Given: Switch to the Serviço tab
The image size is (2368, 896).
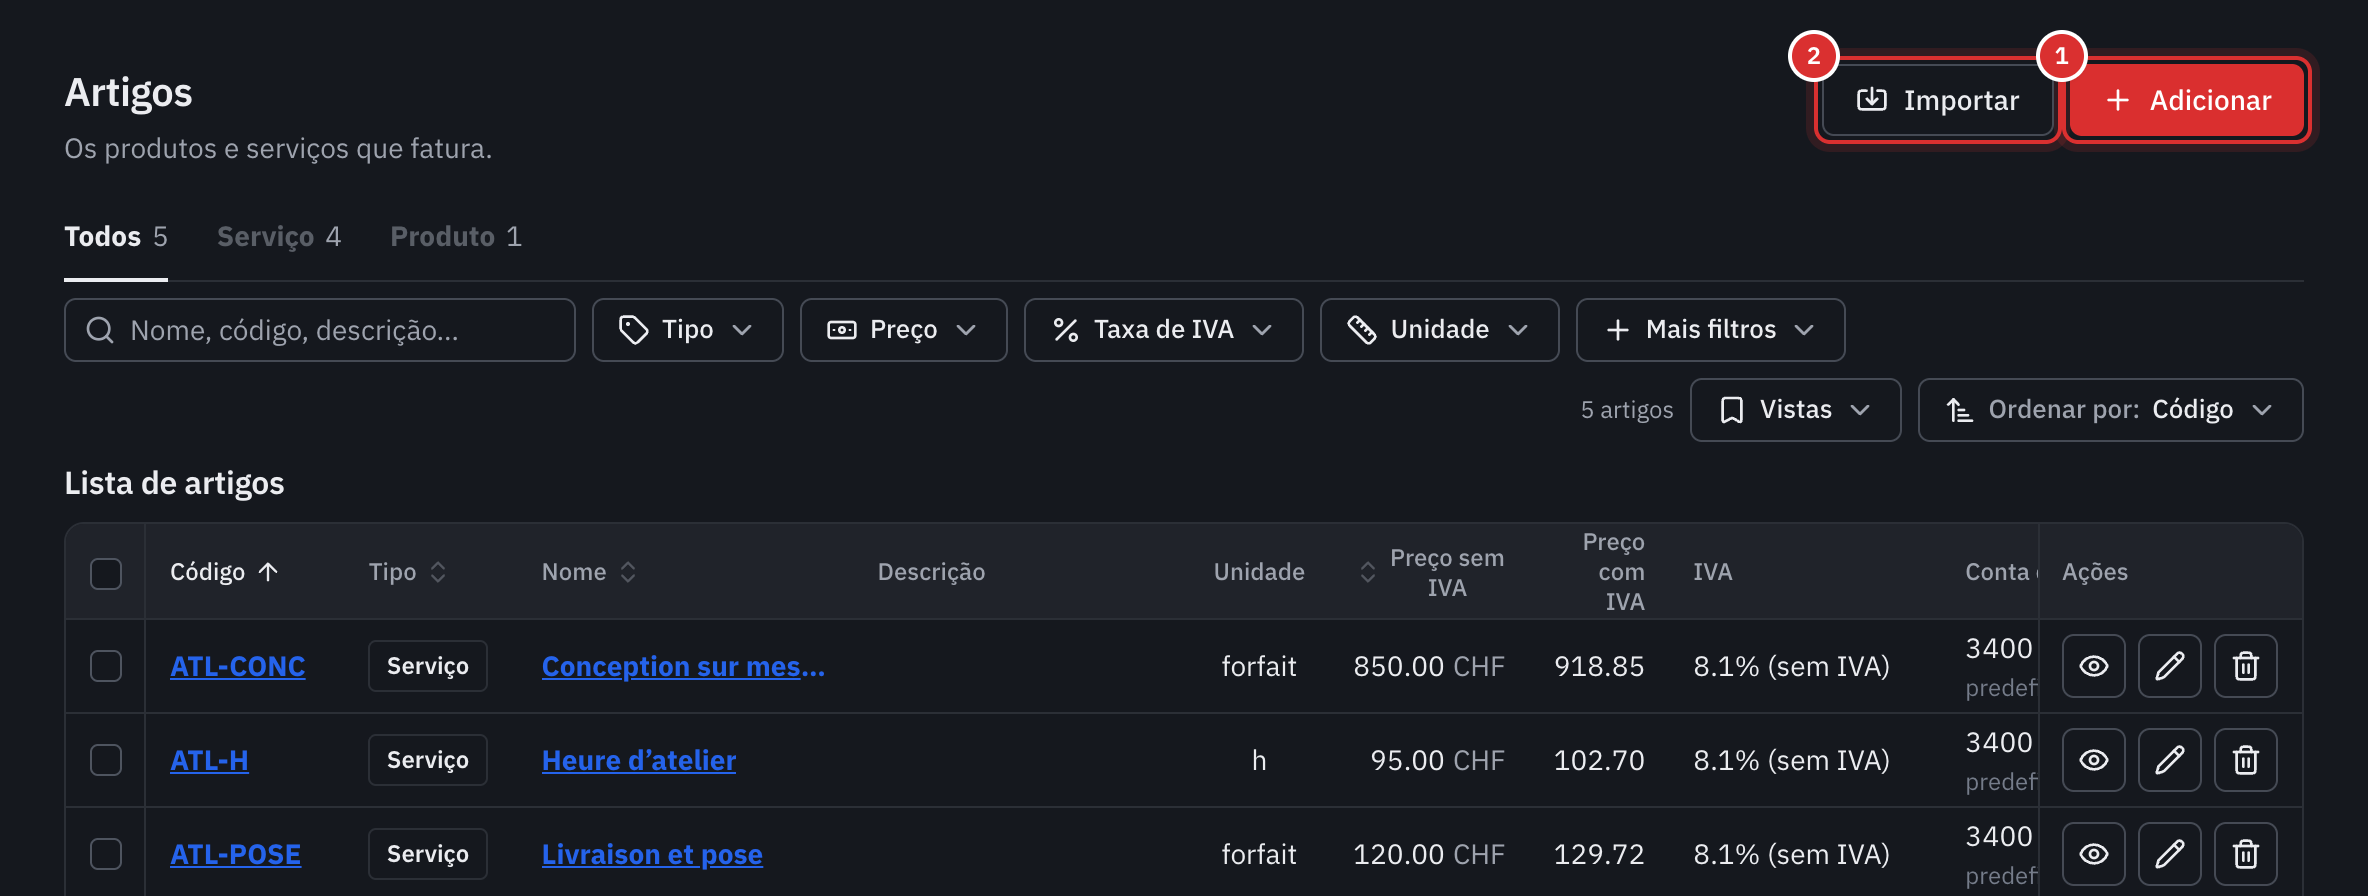Looking at the screenshot, I should click(x=279, y=237).
